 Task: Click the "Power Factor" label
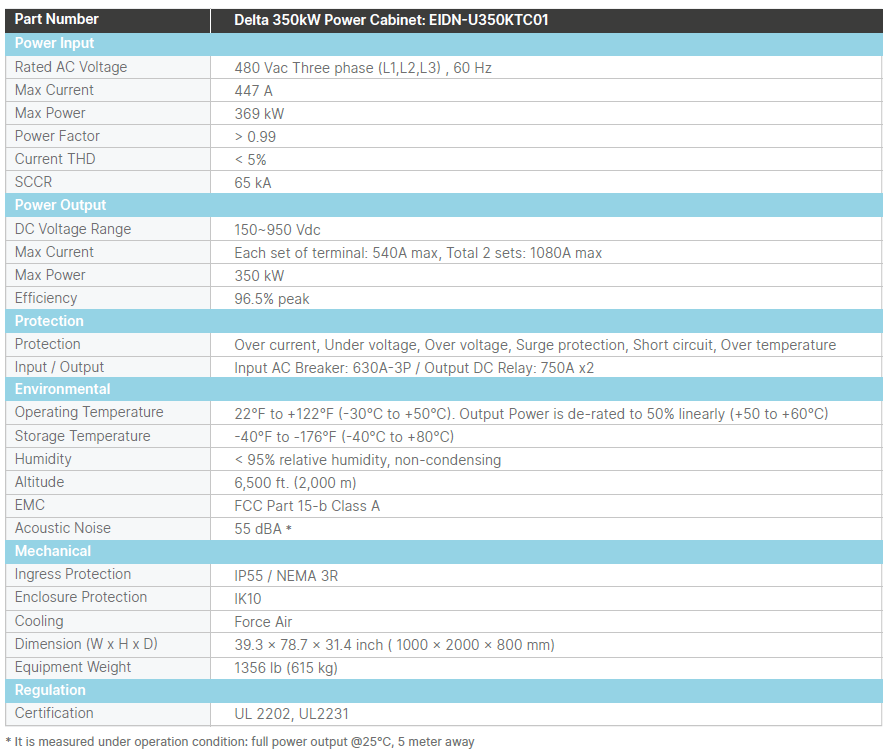[x=57, y=136]
